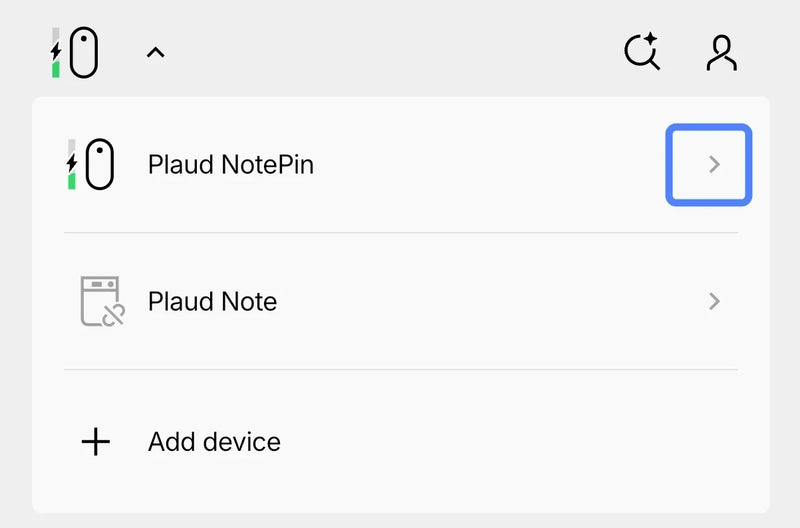
Task: Click the sparkle star on the search icon
Action: coord(652,39)
